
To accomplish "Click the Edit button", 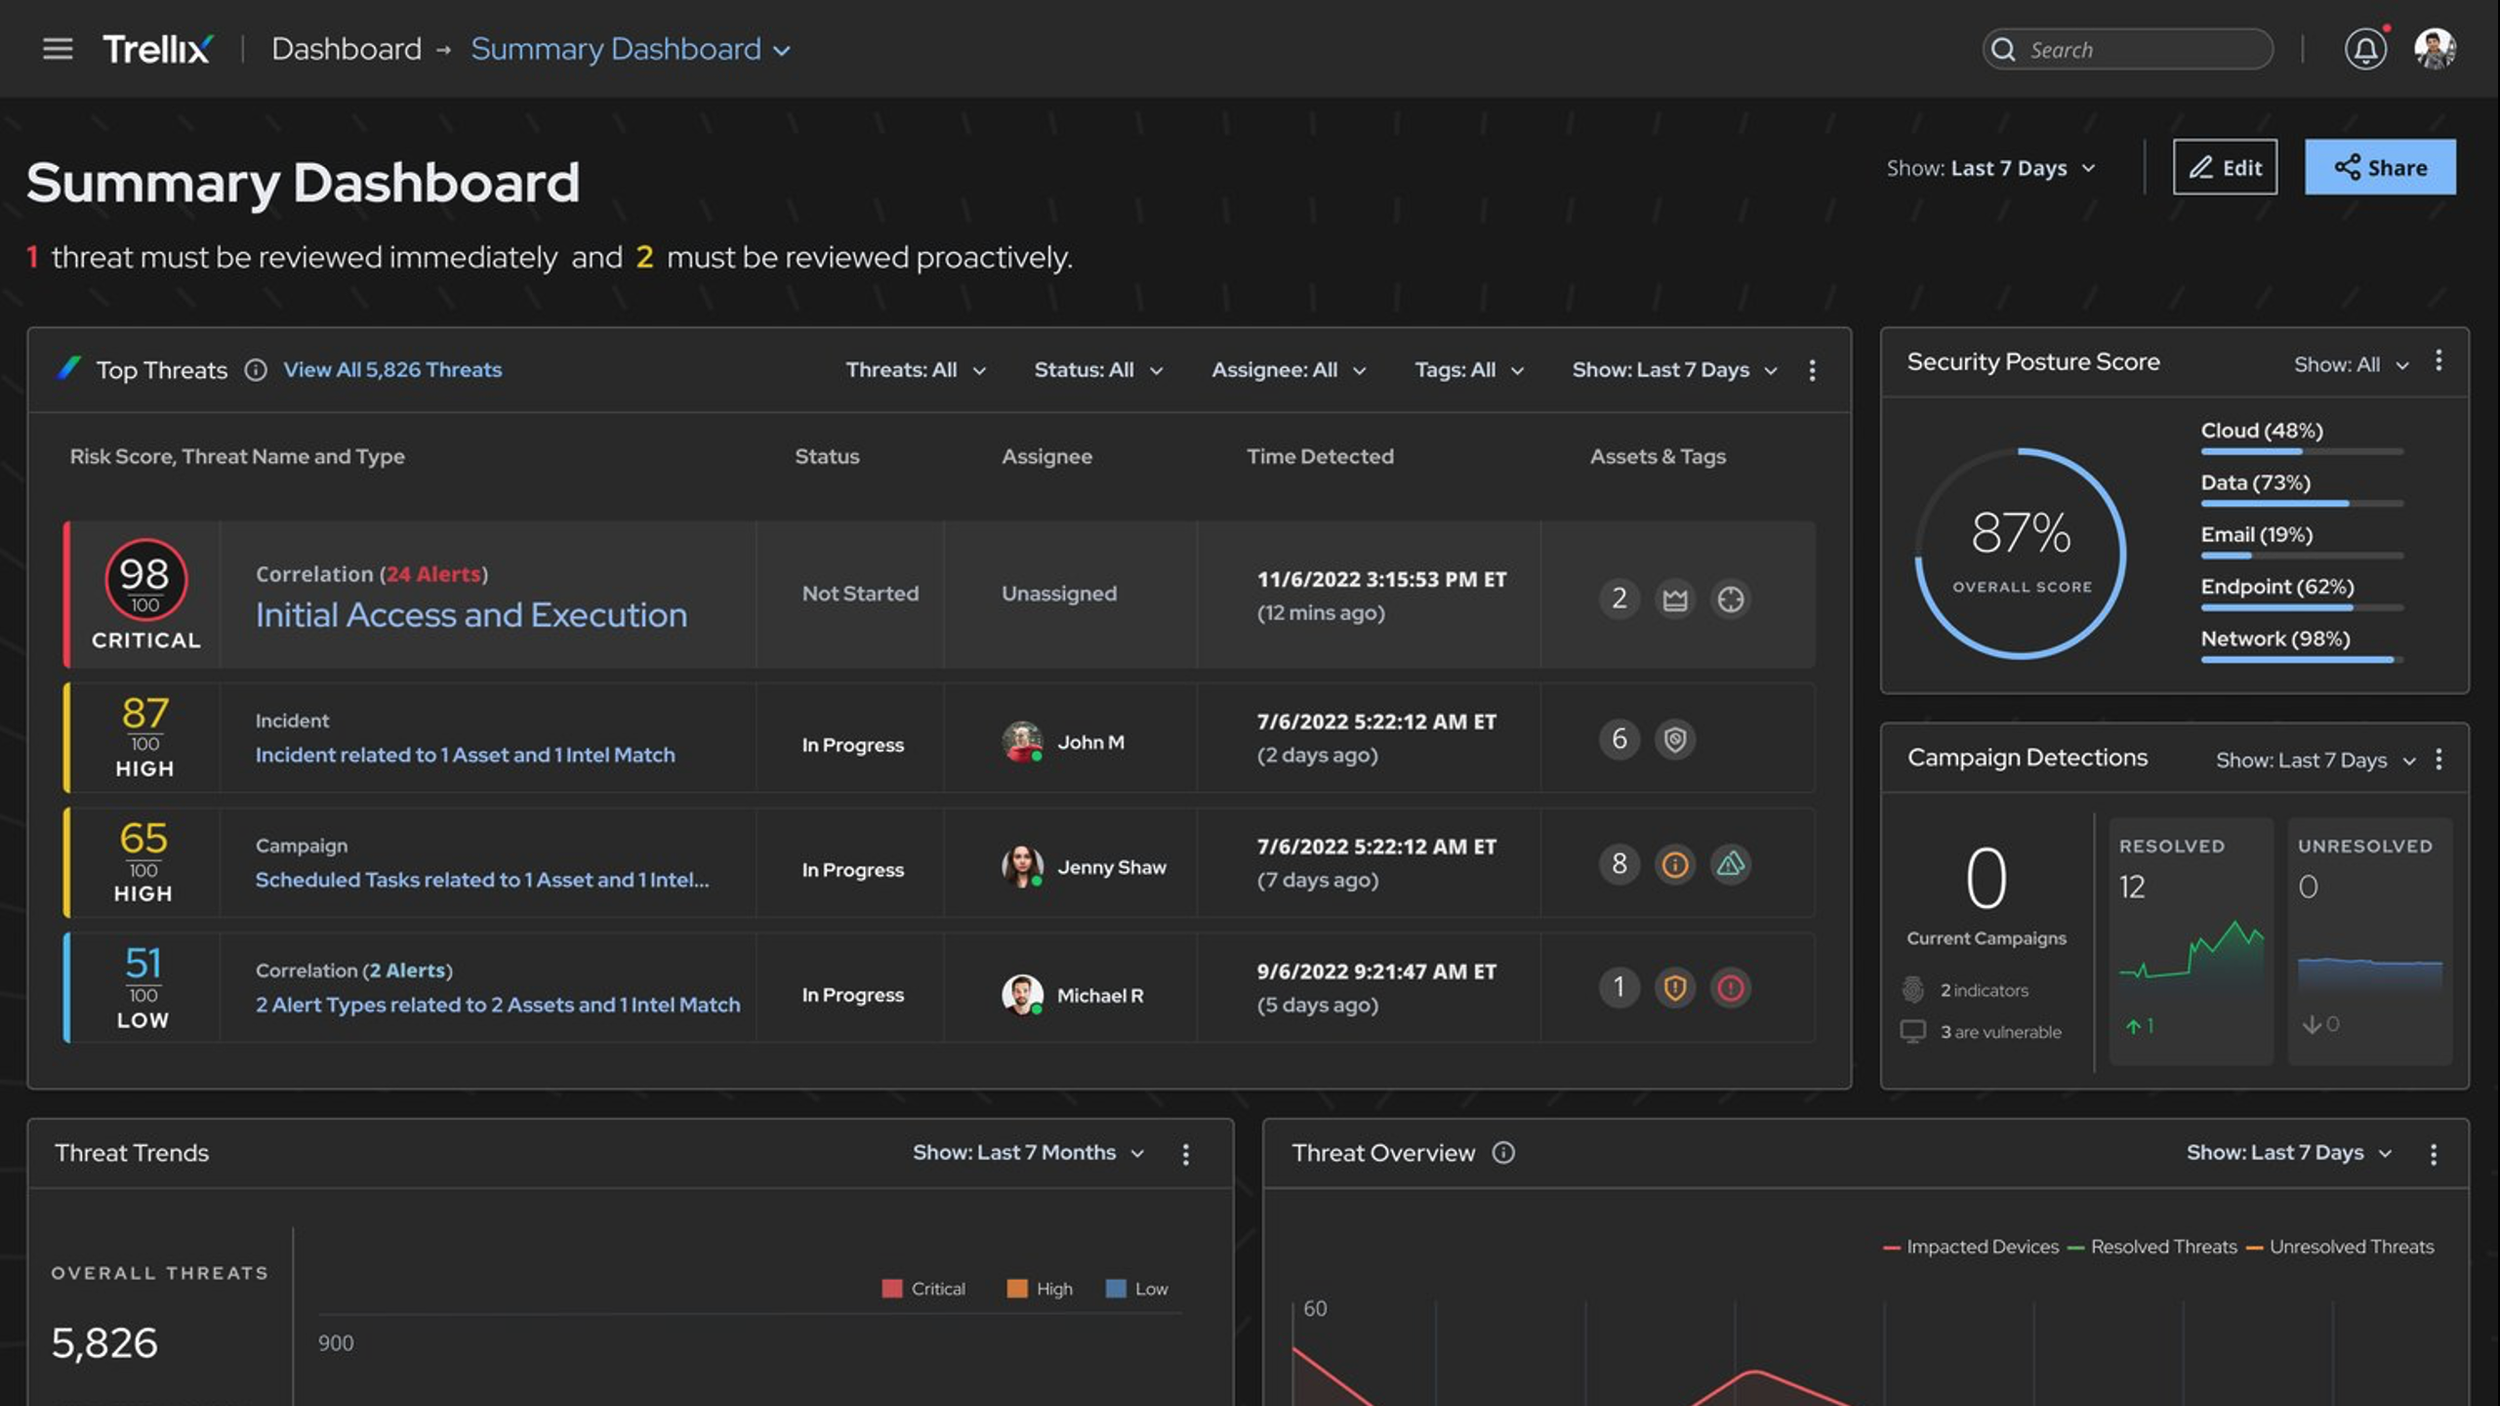I will click(2224, 167).
